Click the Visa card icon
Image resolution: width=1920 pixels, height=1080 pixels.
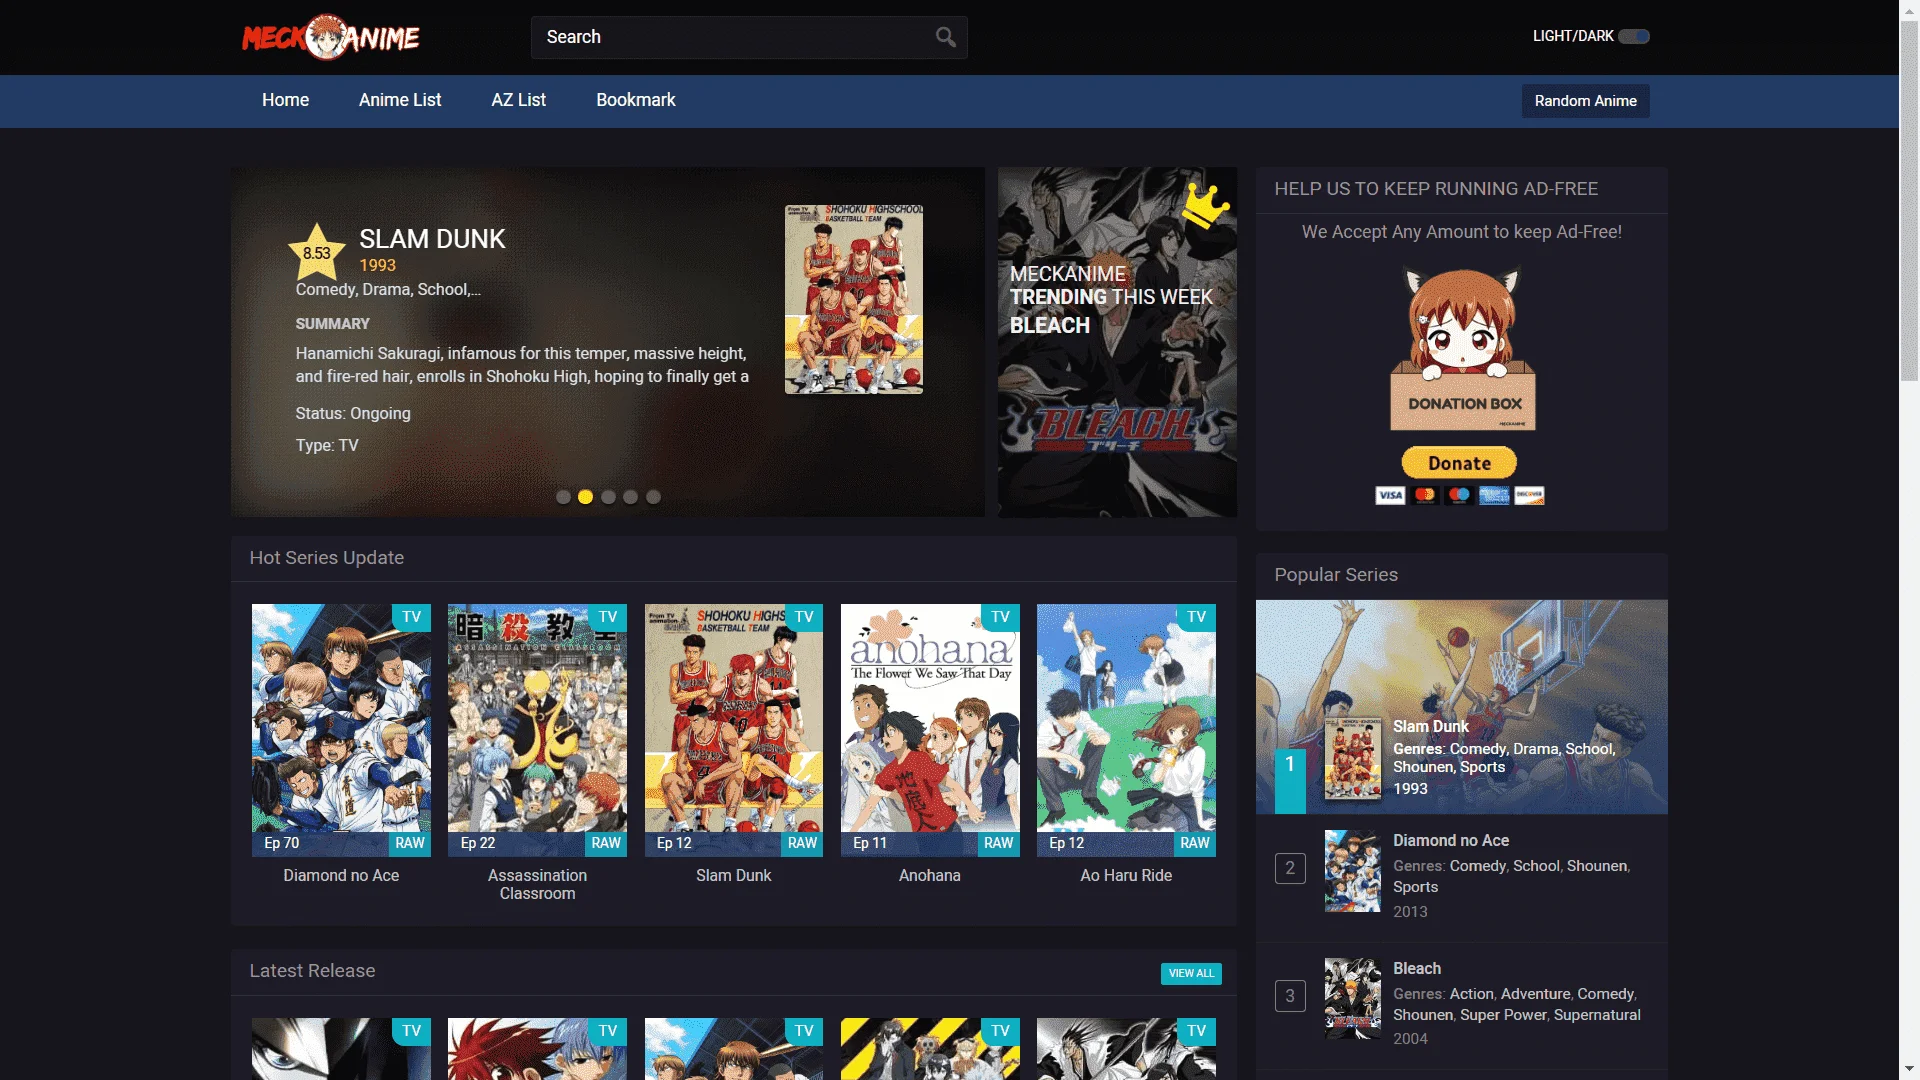[x=1390, y=495]
